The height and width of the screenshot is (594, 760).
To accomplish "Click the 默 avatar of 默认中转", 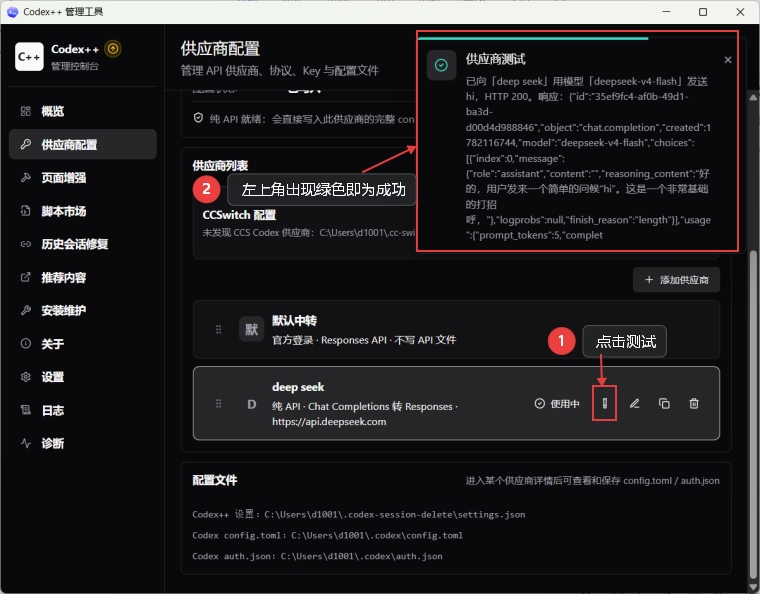I will point(252,329).
